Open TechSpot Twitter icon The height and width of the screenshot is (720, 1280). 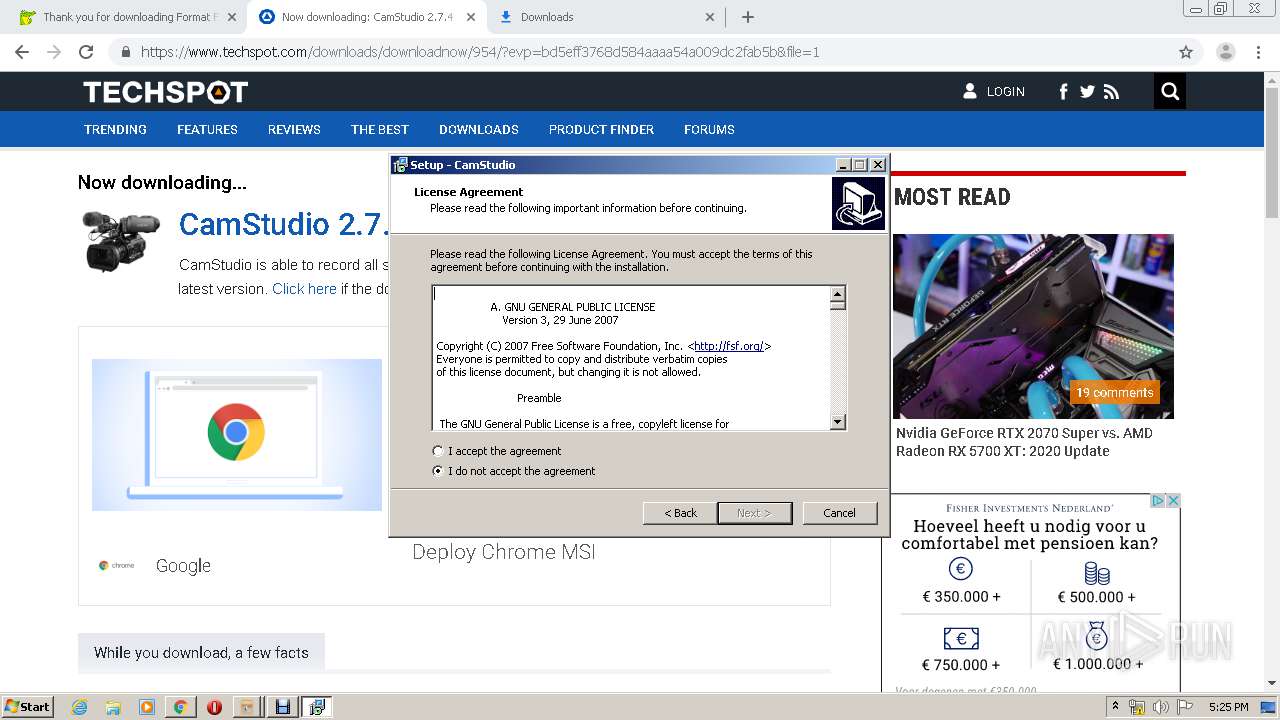(x=1087, y=92)
